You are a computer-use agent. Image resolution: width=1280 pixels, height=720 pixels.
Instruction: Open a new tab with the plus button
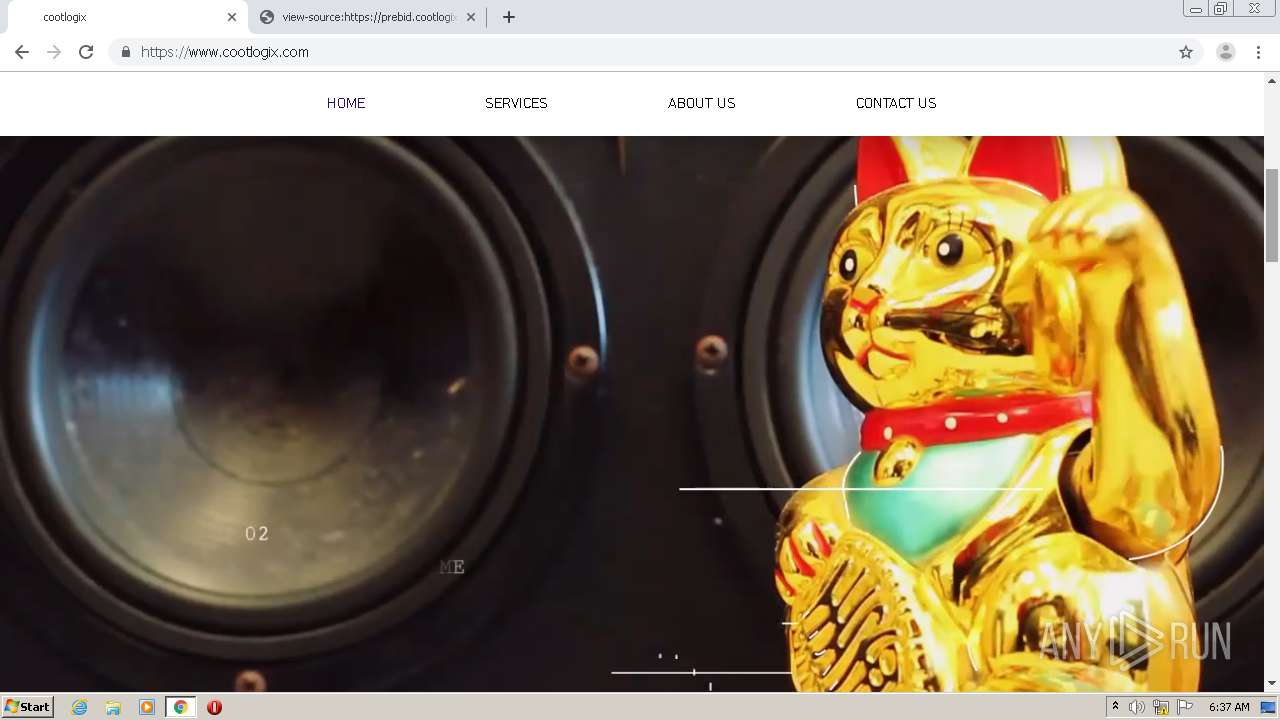click(x=508, y=17)
